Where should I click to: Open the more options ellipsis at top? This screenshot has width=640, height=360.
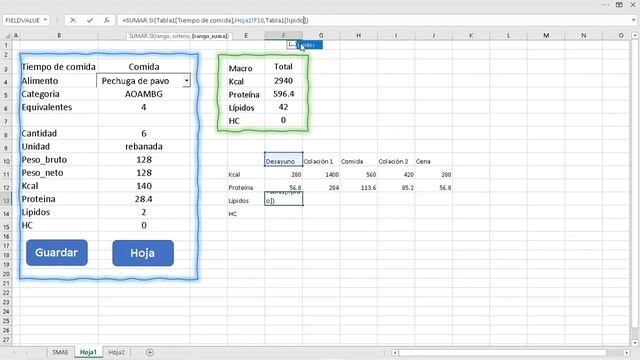pos(606,4)
